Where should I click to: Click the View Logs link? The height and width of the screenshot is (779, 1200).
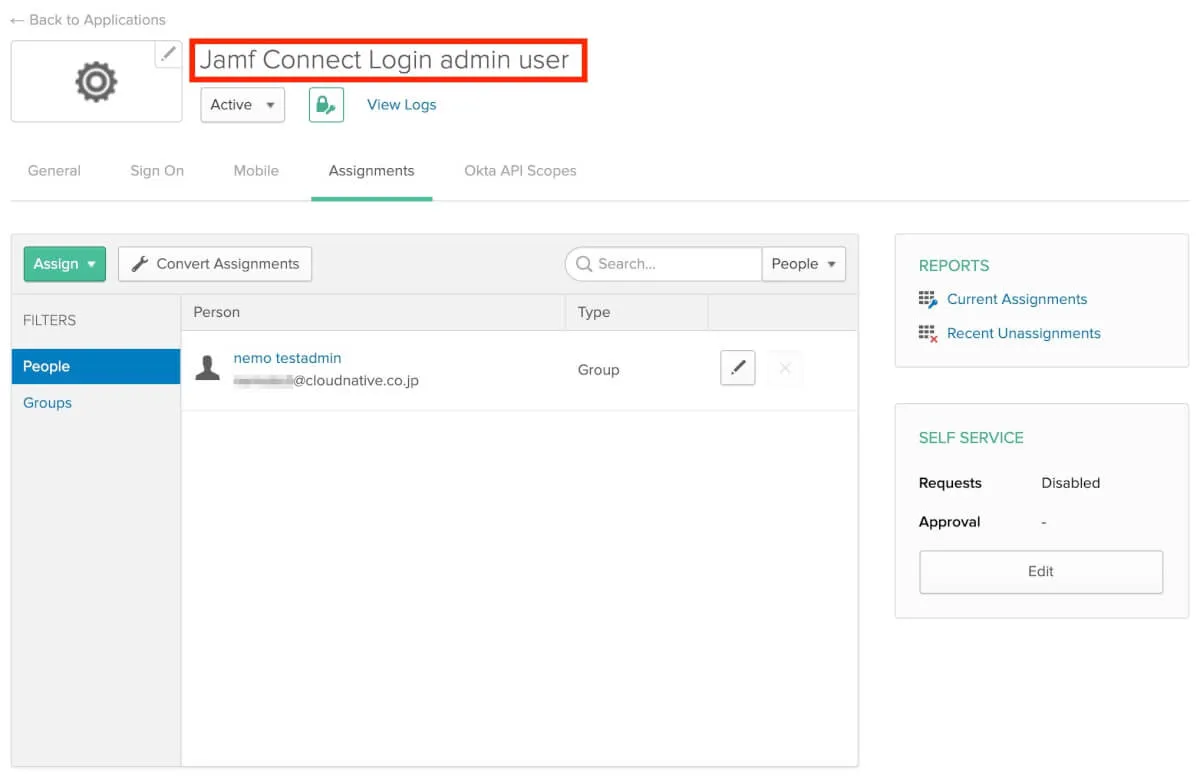401,105
